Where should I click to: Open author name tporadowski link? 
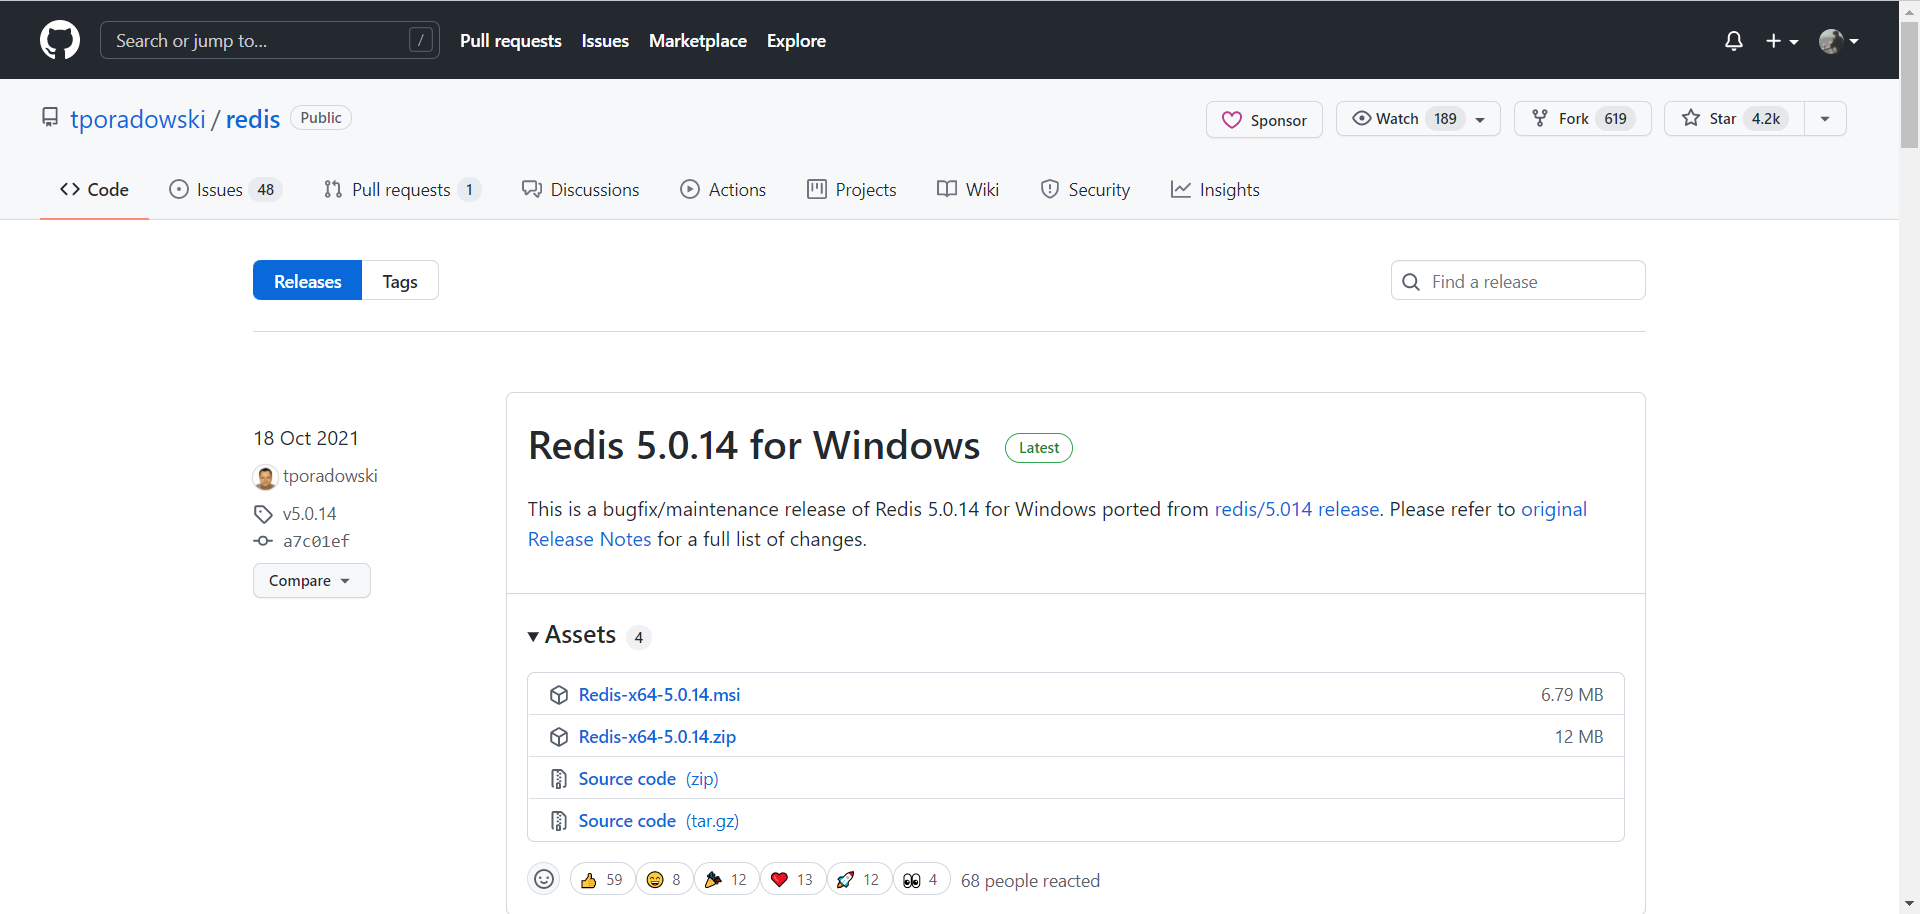[x=330, y=476]
